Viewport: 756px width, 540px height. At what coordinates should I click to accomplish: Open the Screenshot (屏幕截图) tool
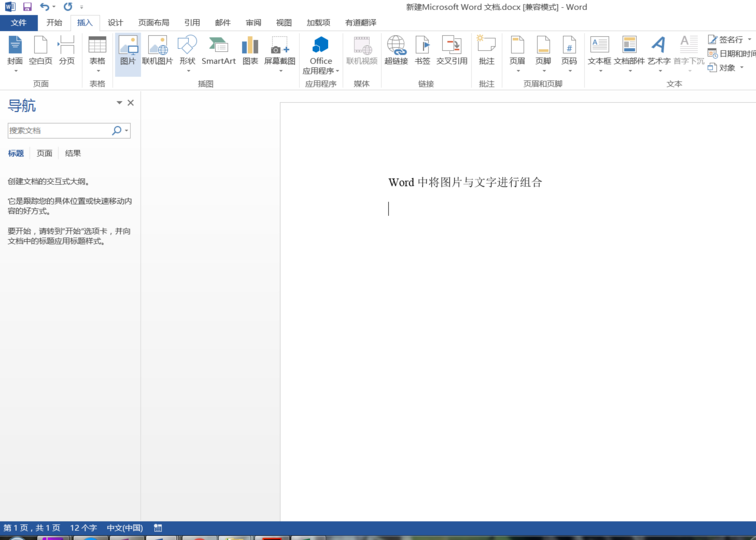[280, 54]
